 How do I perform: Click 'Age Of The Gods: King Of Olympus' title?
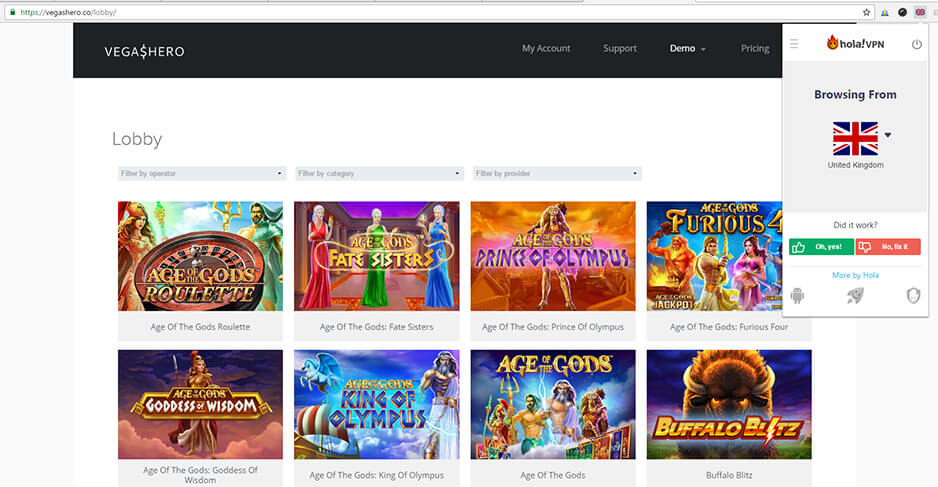click(377, 475)
